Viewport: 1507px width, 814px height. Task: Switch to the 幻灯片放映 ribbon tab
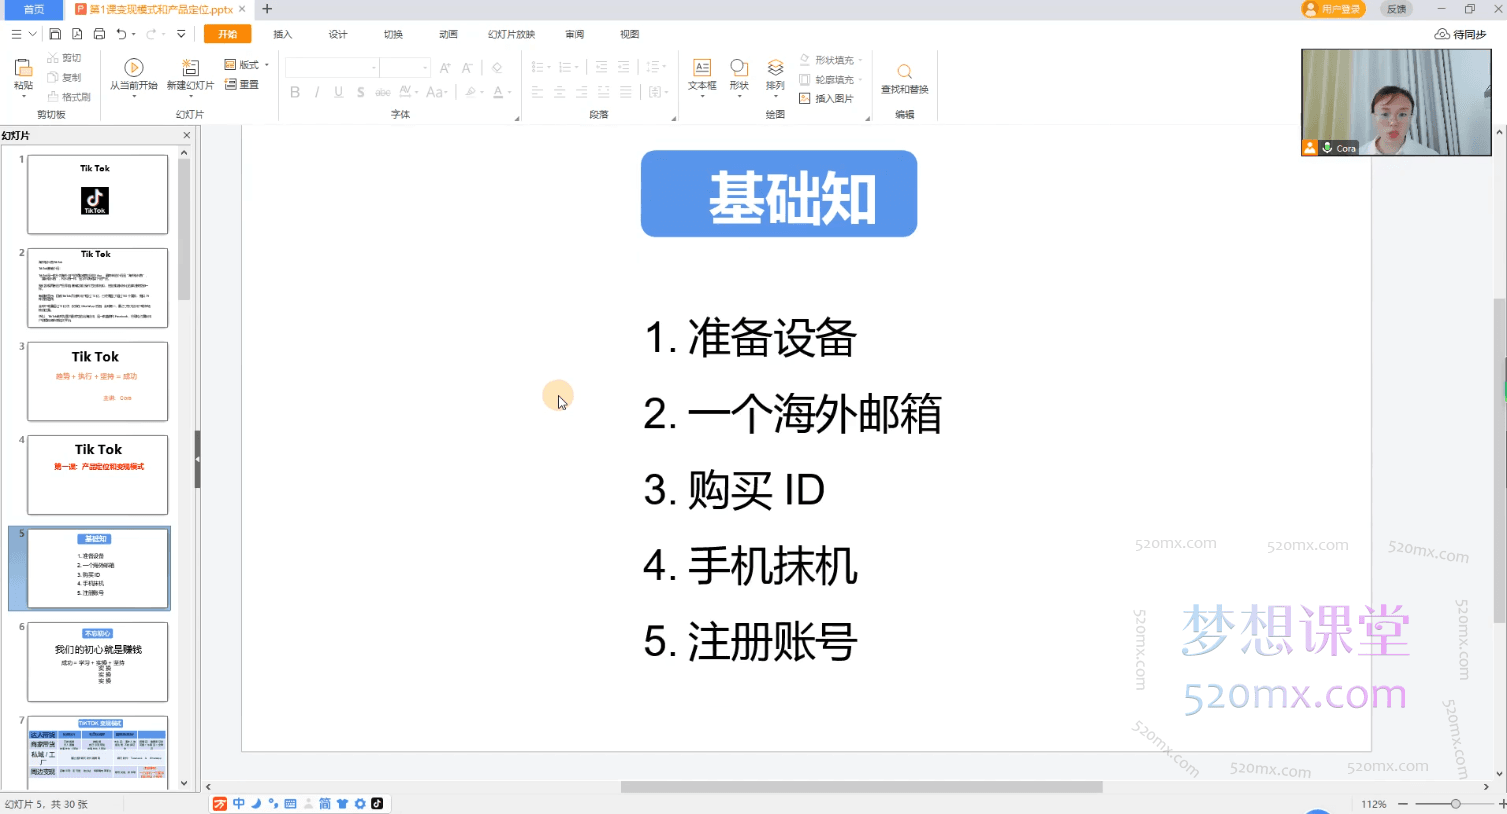pos(514,33)
